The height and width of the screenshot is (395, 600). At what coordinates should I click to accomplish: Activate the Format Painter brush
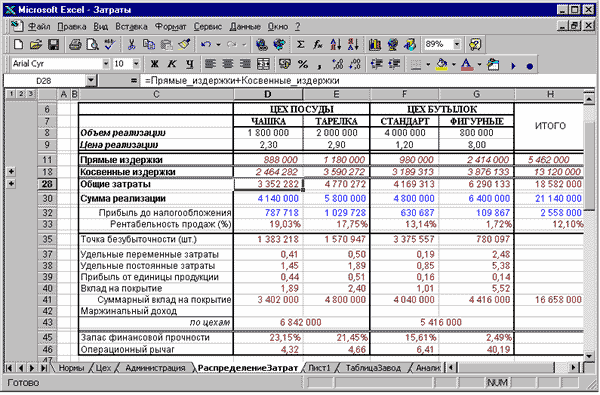(x=184, y=45)
